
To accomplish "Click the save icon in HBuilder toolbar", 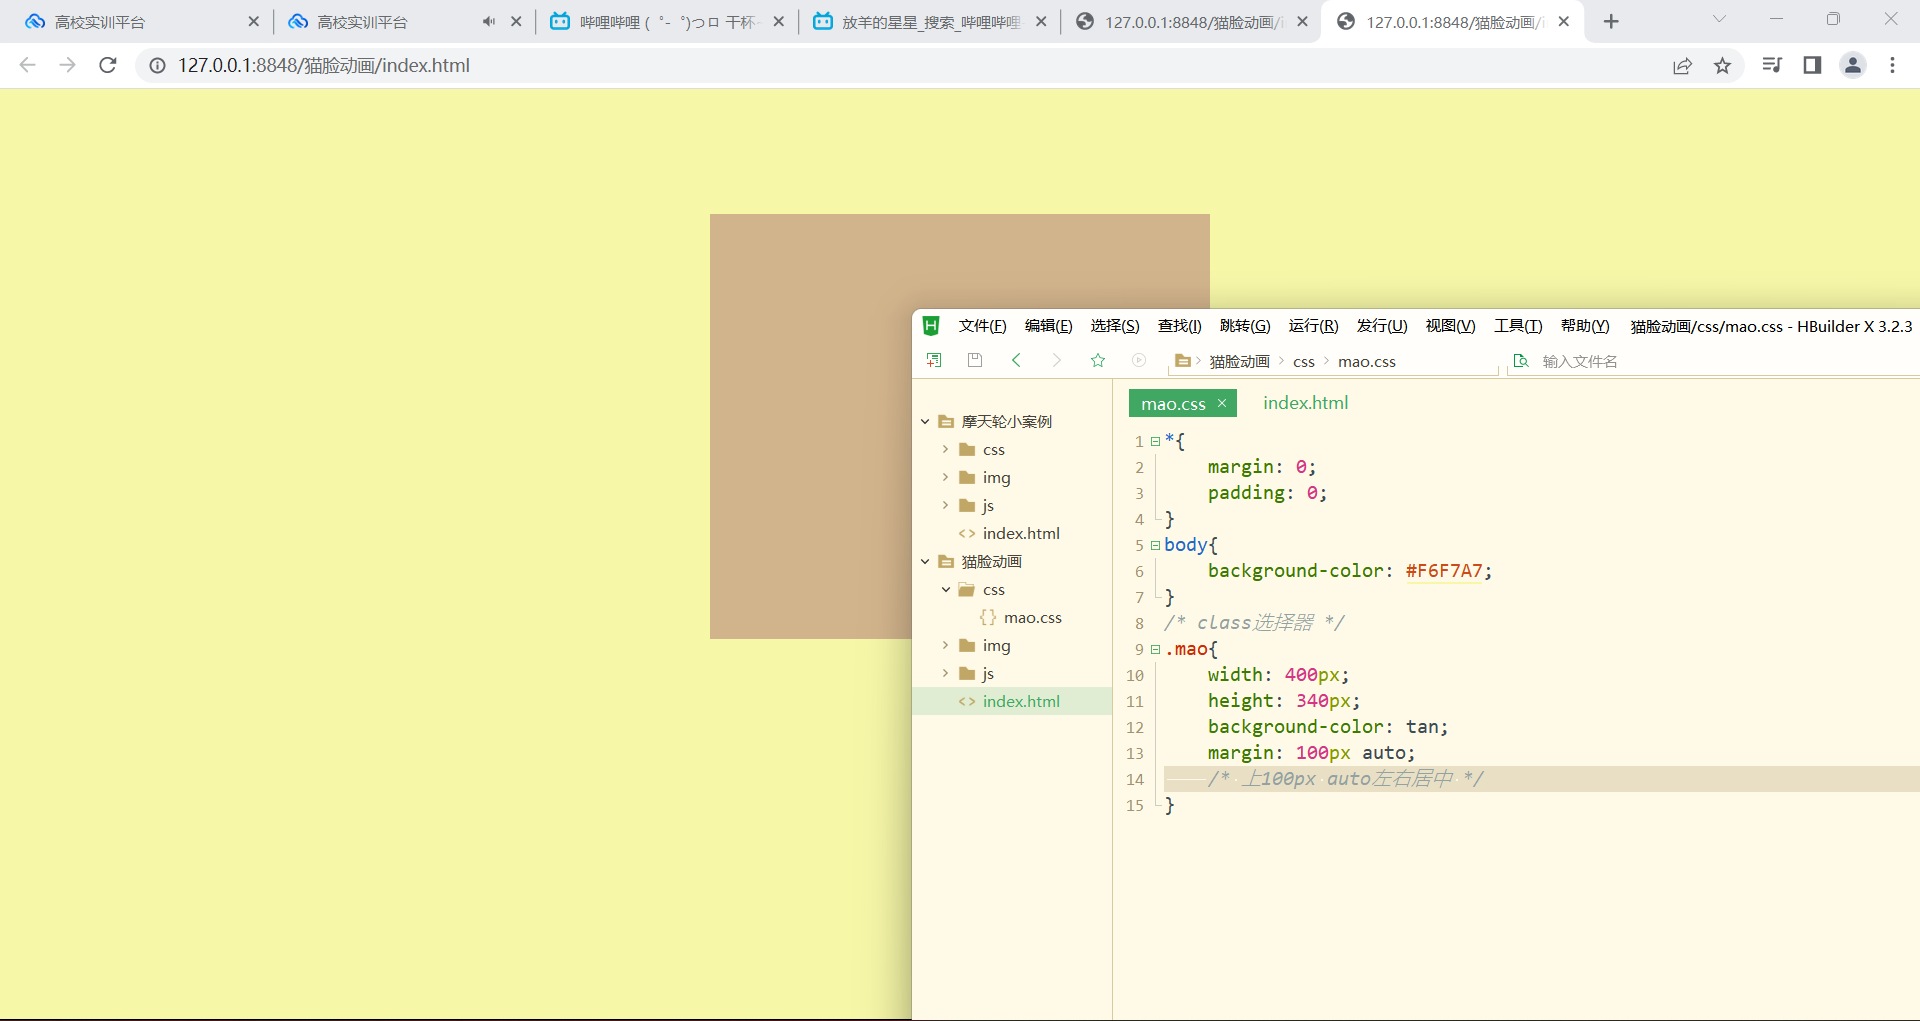I will (975, 360).
